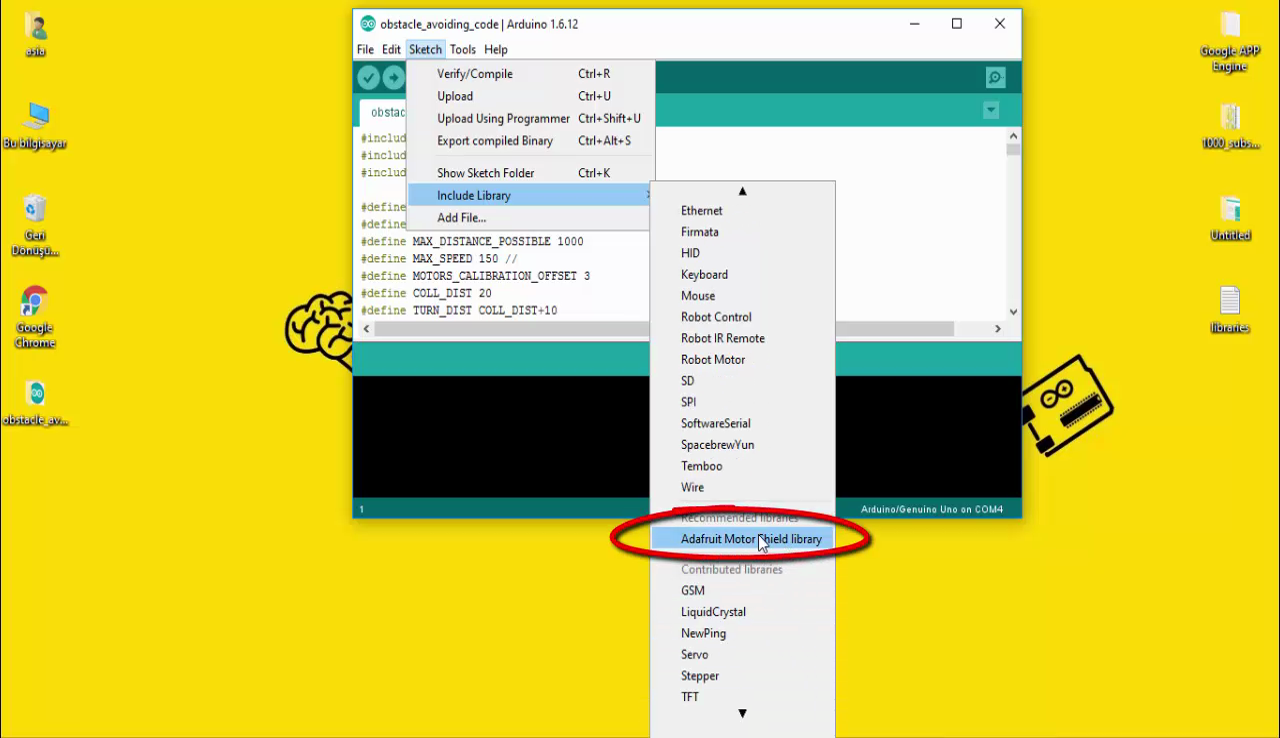Switch to the obstacle sketch tab
This screenshot has width=1280, height=738.
(x=387, y=112)
